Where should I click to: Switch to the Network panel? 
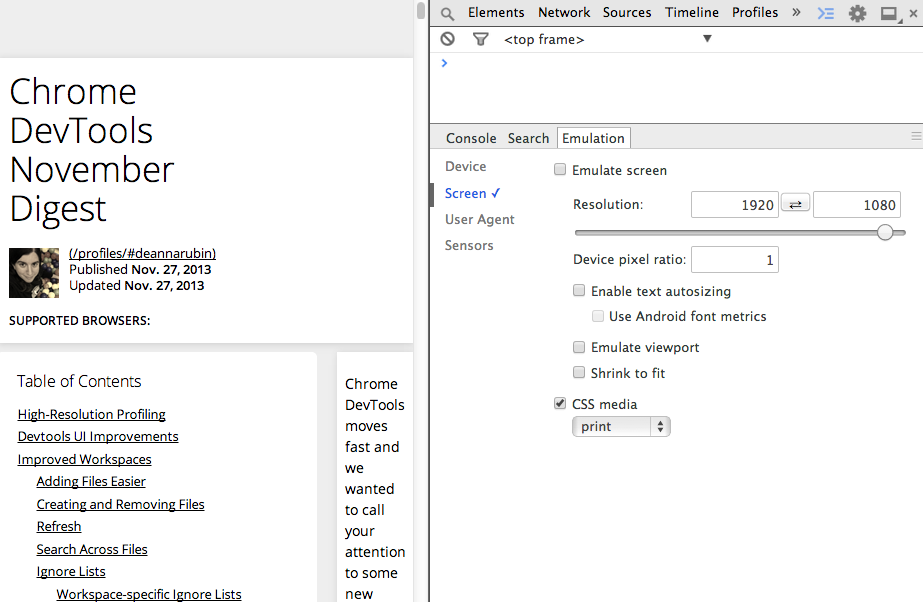563,12
